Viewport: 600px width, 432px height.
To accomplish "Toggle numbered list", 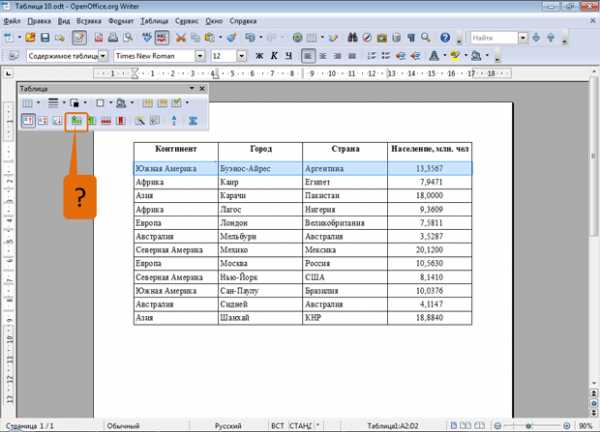I will point(371,56).
